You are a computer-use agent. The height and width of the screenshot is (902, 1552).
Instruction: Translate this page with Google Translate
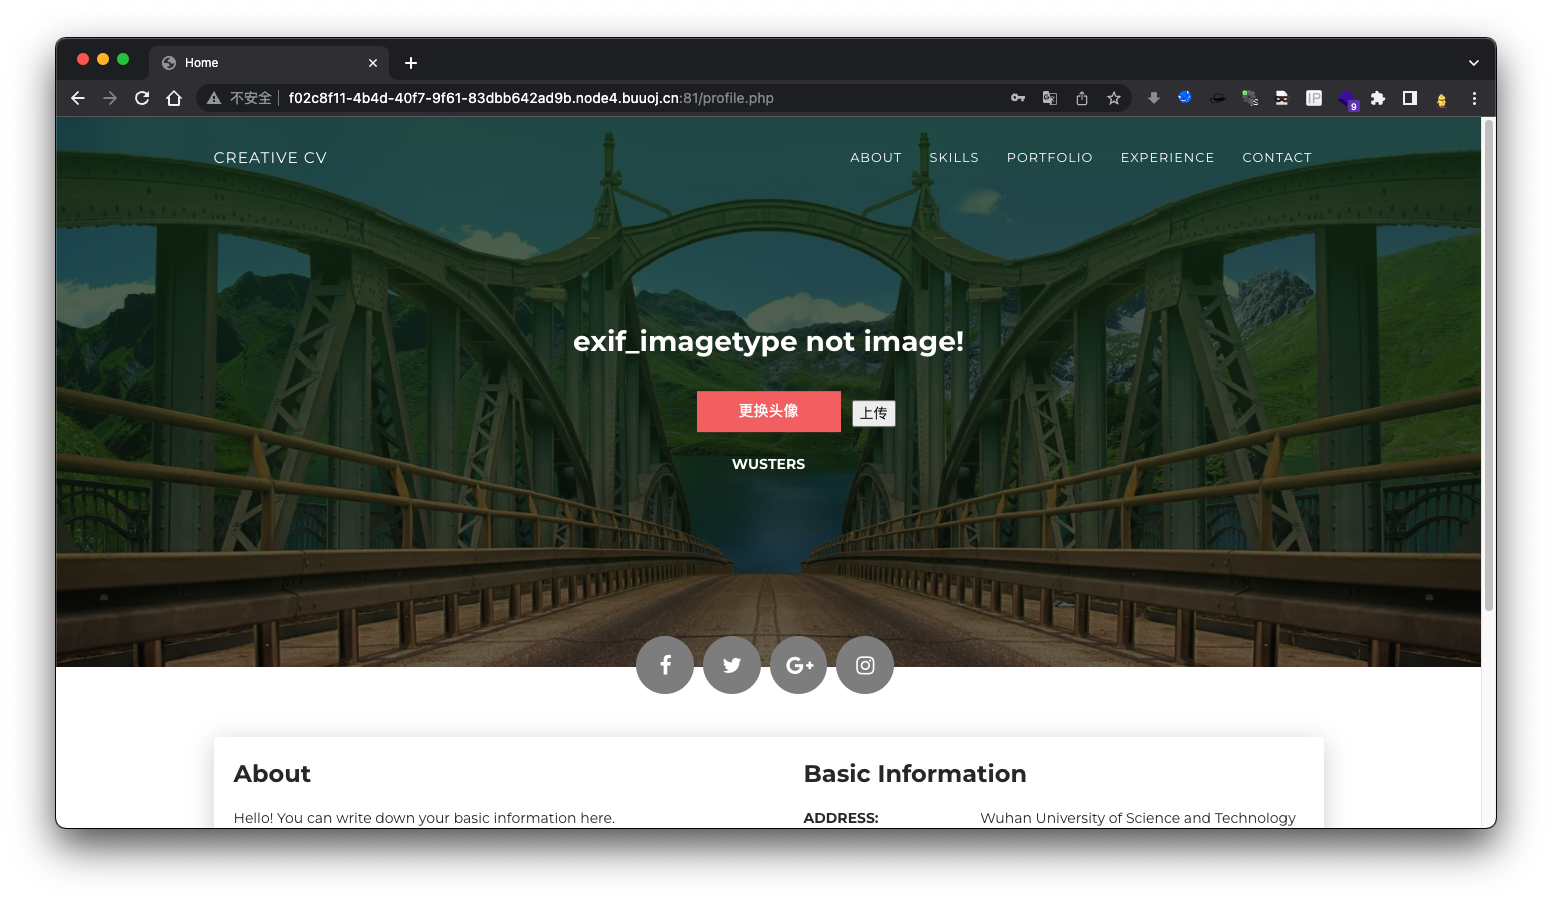pos(1050,98)
